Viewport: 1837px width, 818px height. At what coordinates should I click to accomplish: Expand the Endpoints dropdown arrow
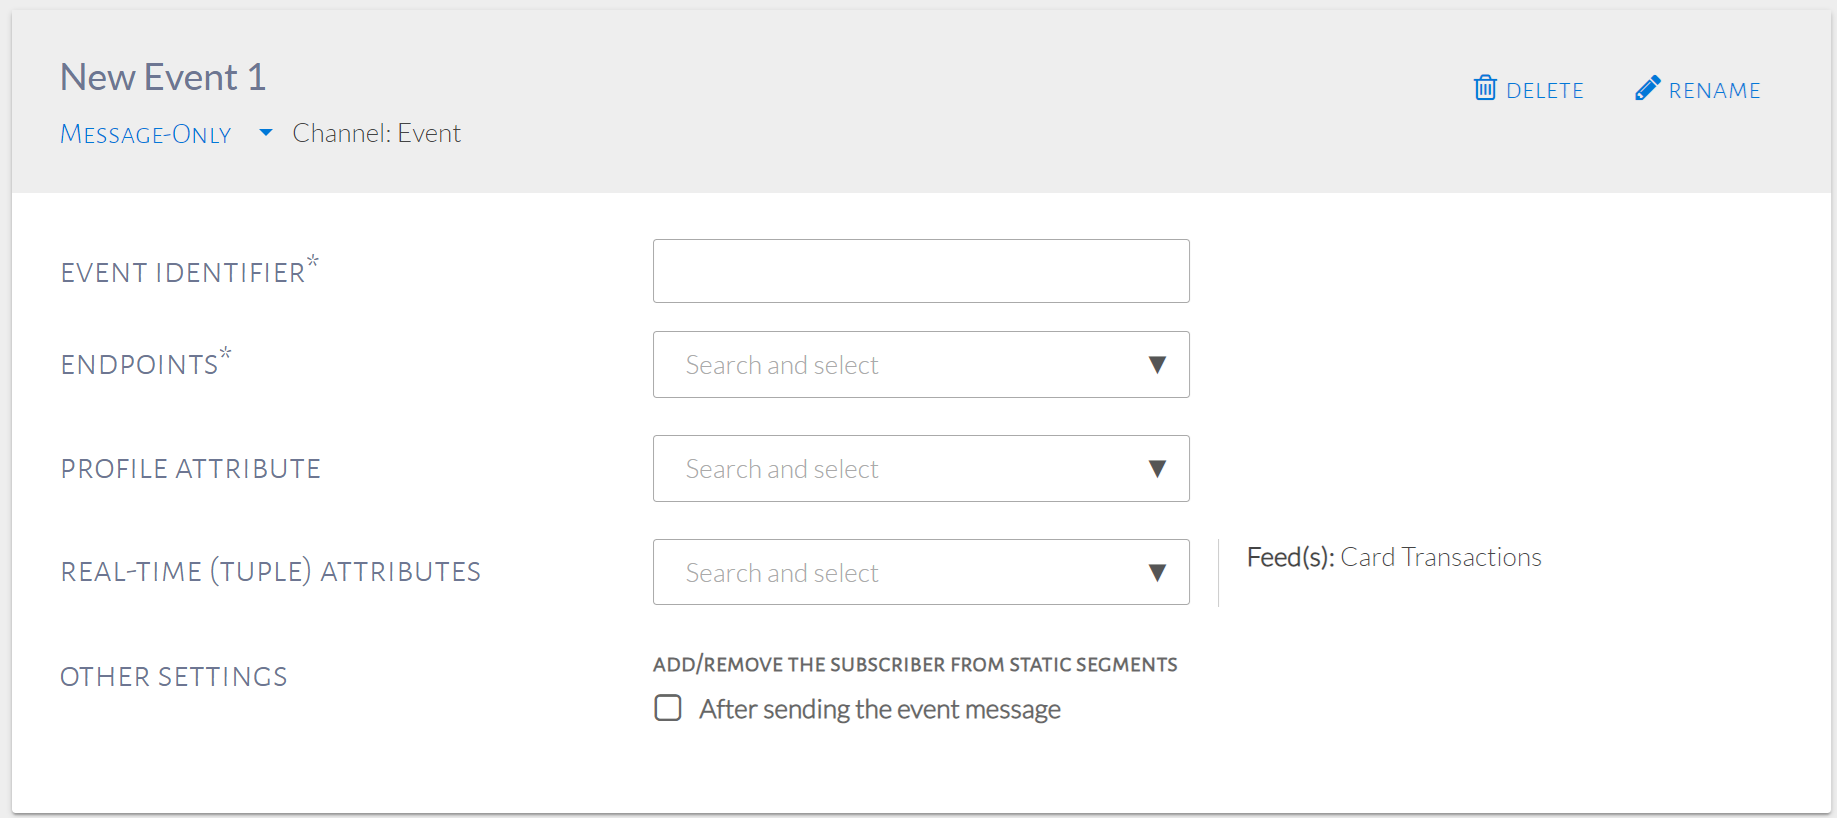1157,365
